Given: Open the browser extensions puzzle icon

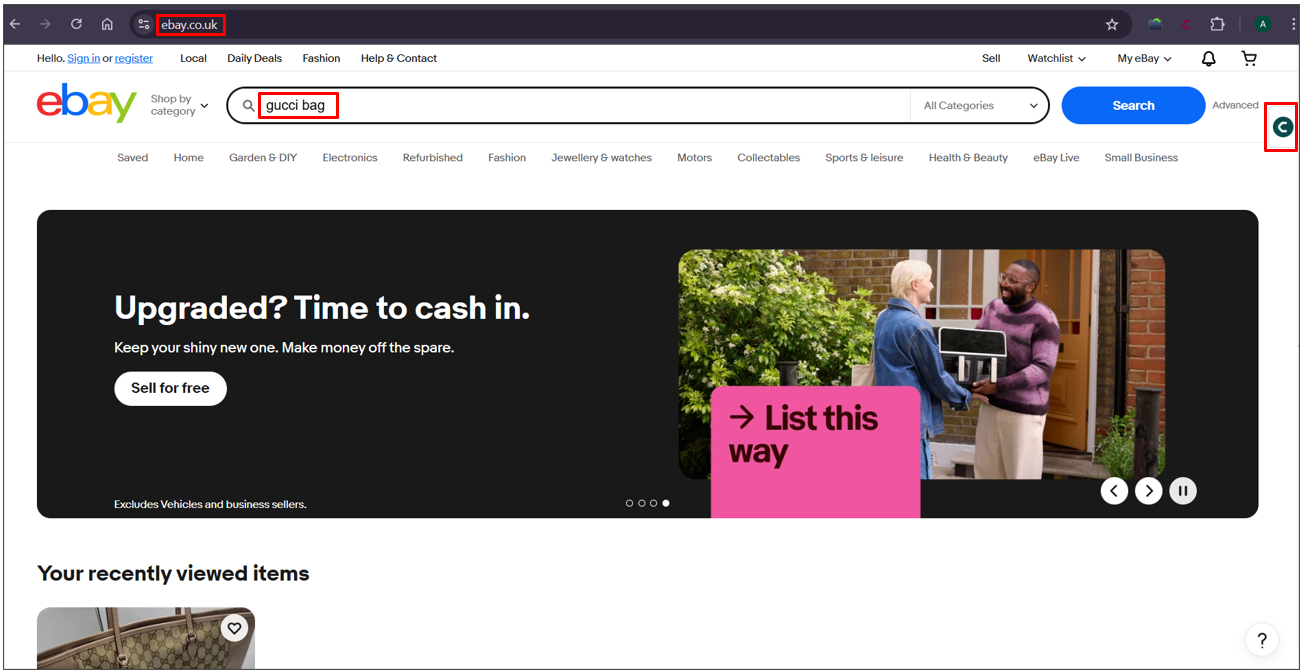Looking at the screenshot, I should (1217, 24).
